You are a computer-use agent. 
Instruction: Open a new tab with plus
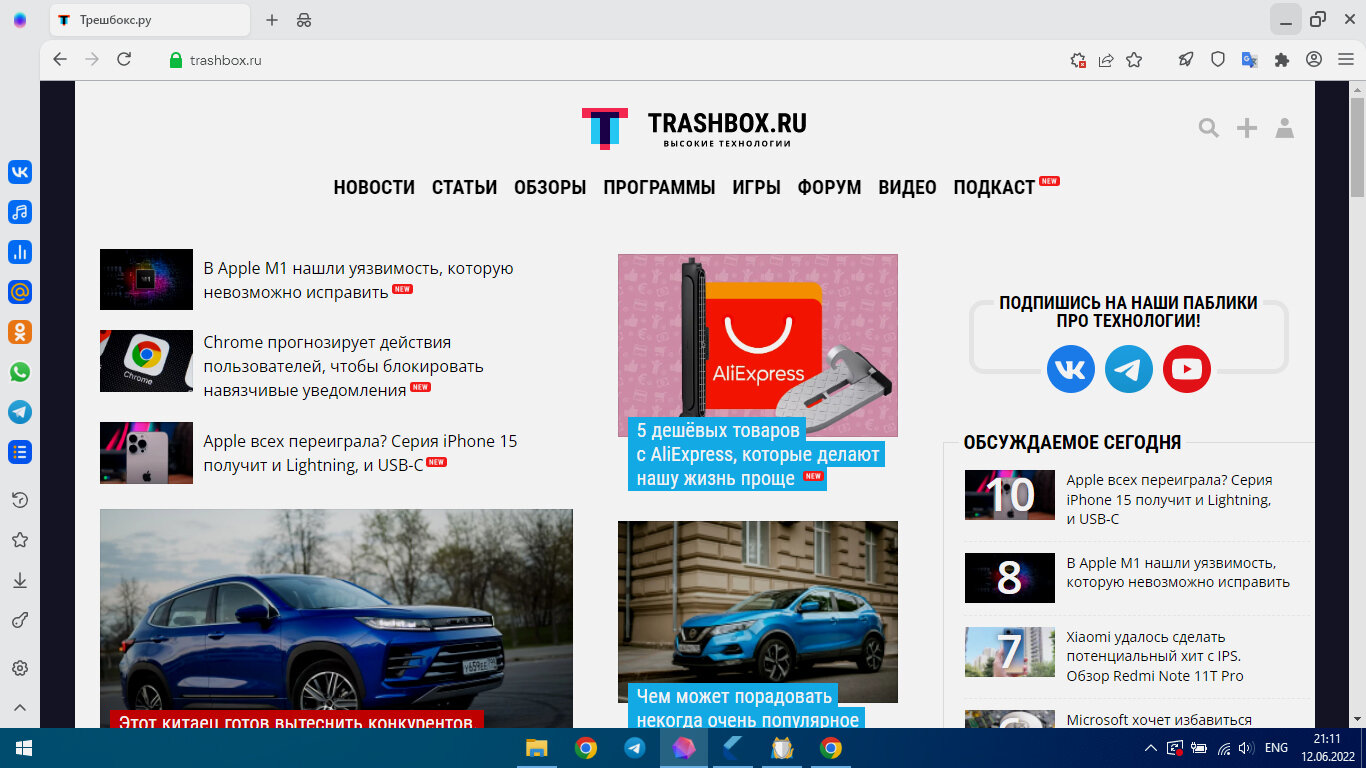point(272,20)
